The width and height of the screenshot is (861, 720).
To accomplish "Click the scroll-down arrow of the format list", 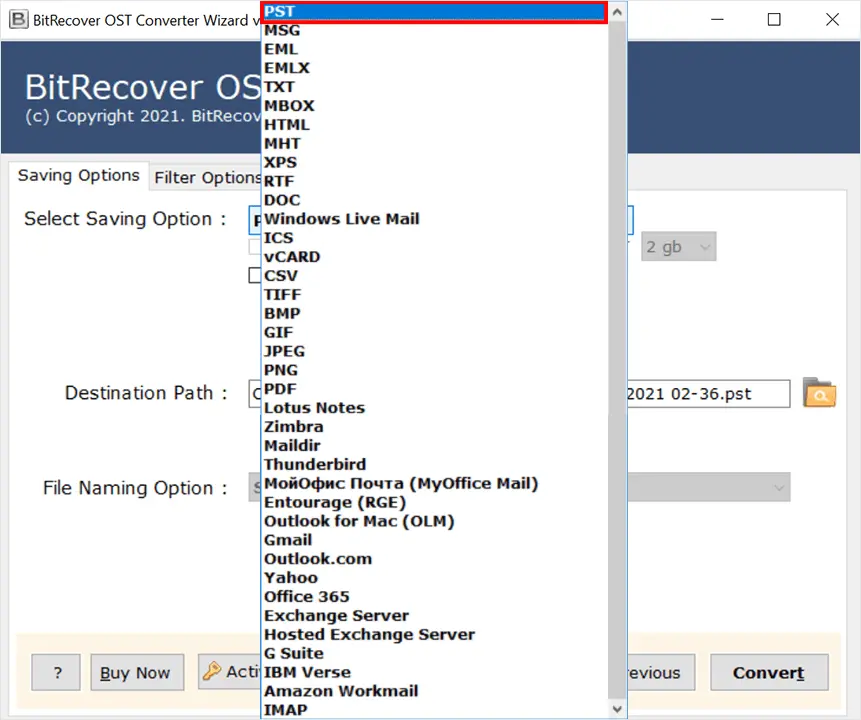I will (616, 708).
